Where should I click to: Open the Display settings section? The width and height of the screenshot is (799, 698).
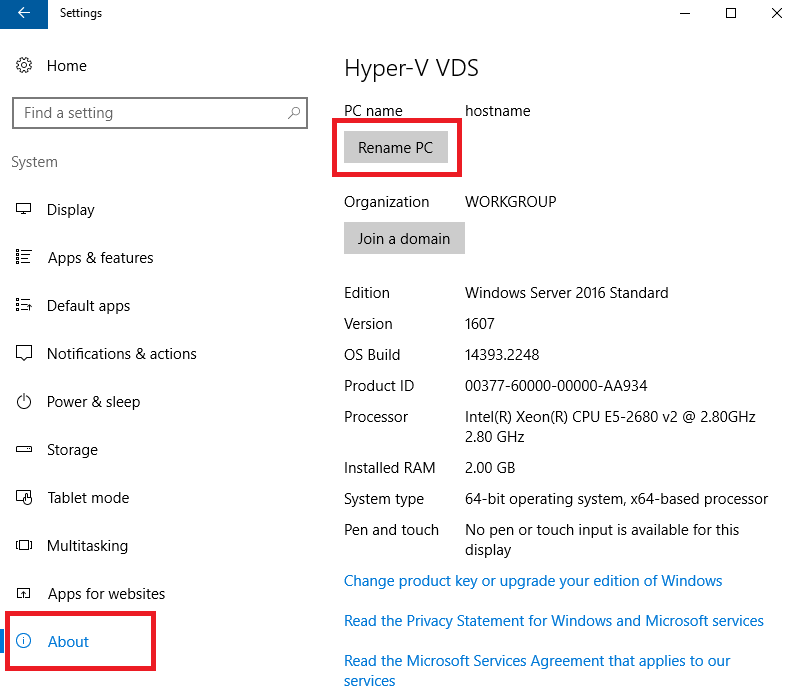pos(71,210)
